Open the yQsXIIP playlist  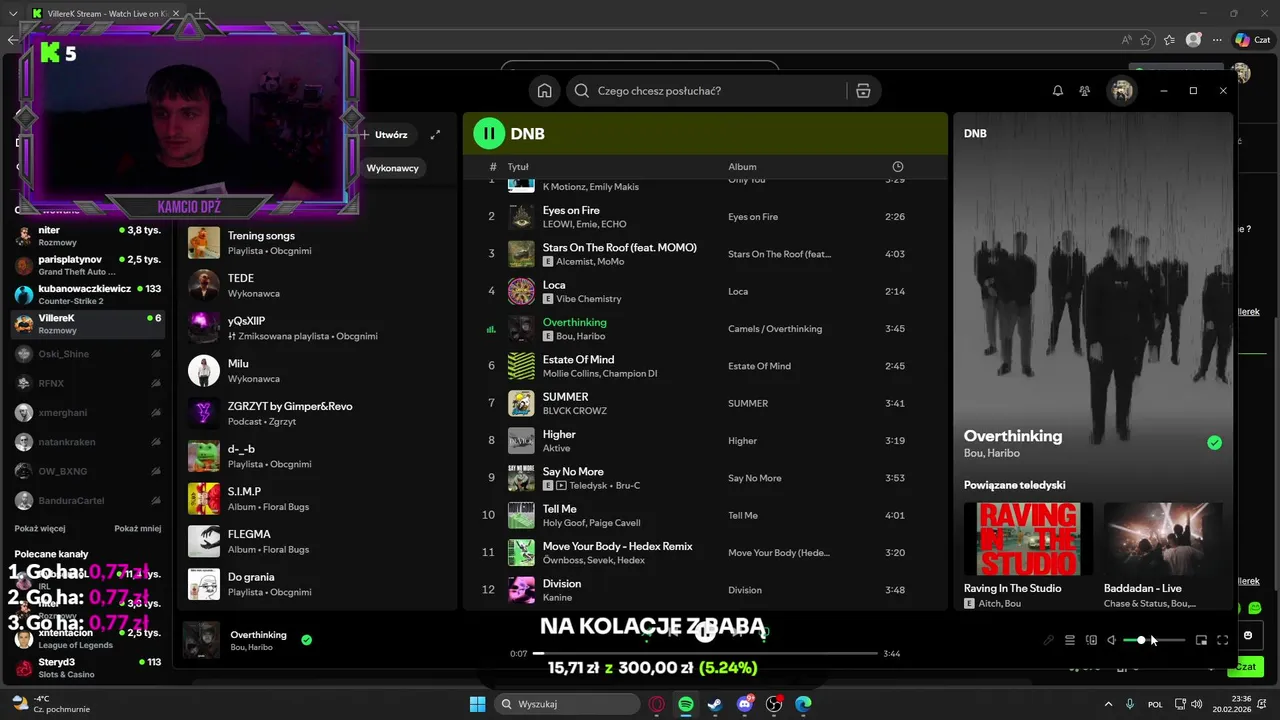pyautogui.click(x=318, y=328)
